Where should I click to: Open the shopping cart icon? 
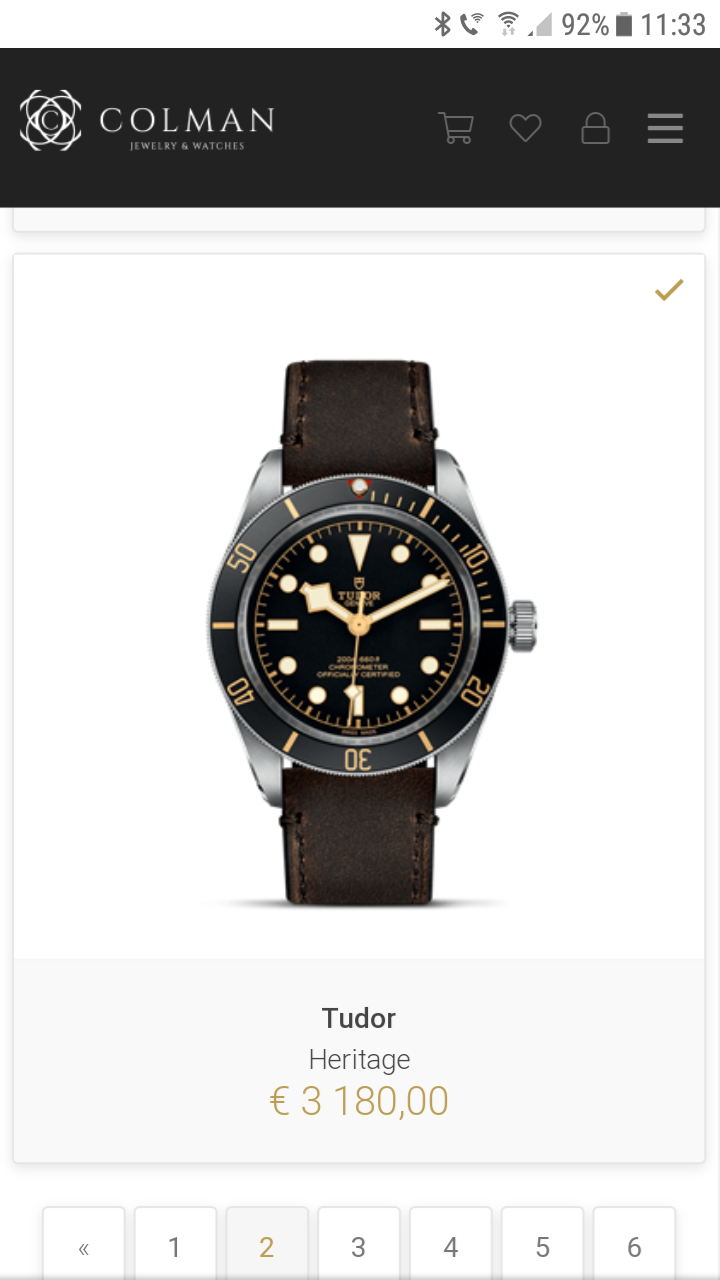(x=456, y=128)
